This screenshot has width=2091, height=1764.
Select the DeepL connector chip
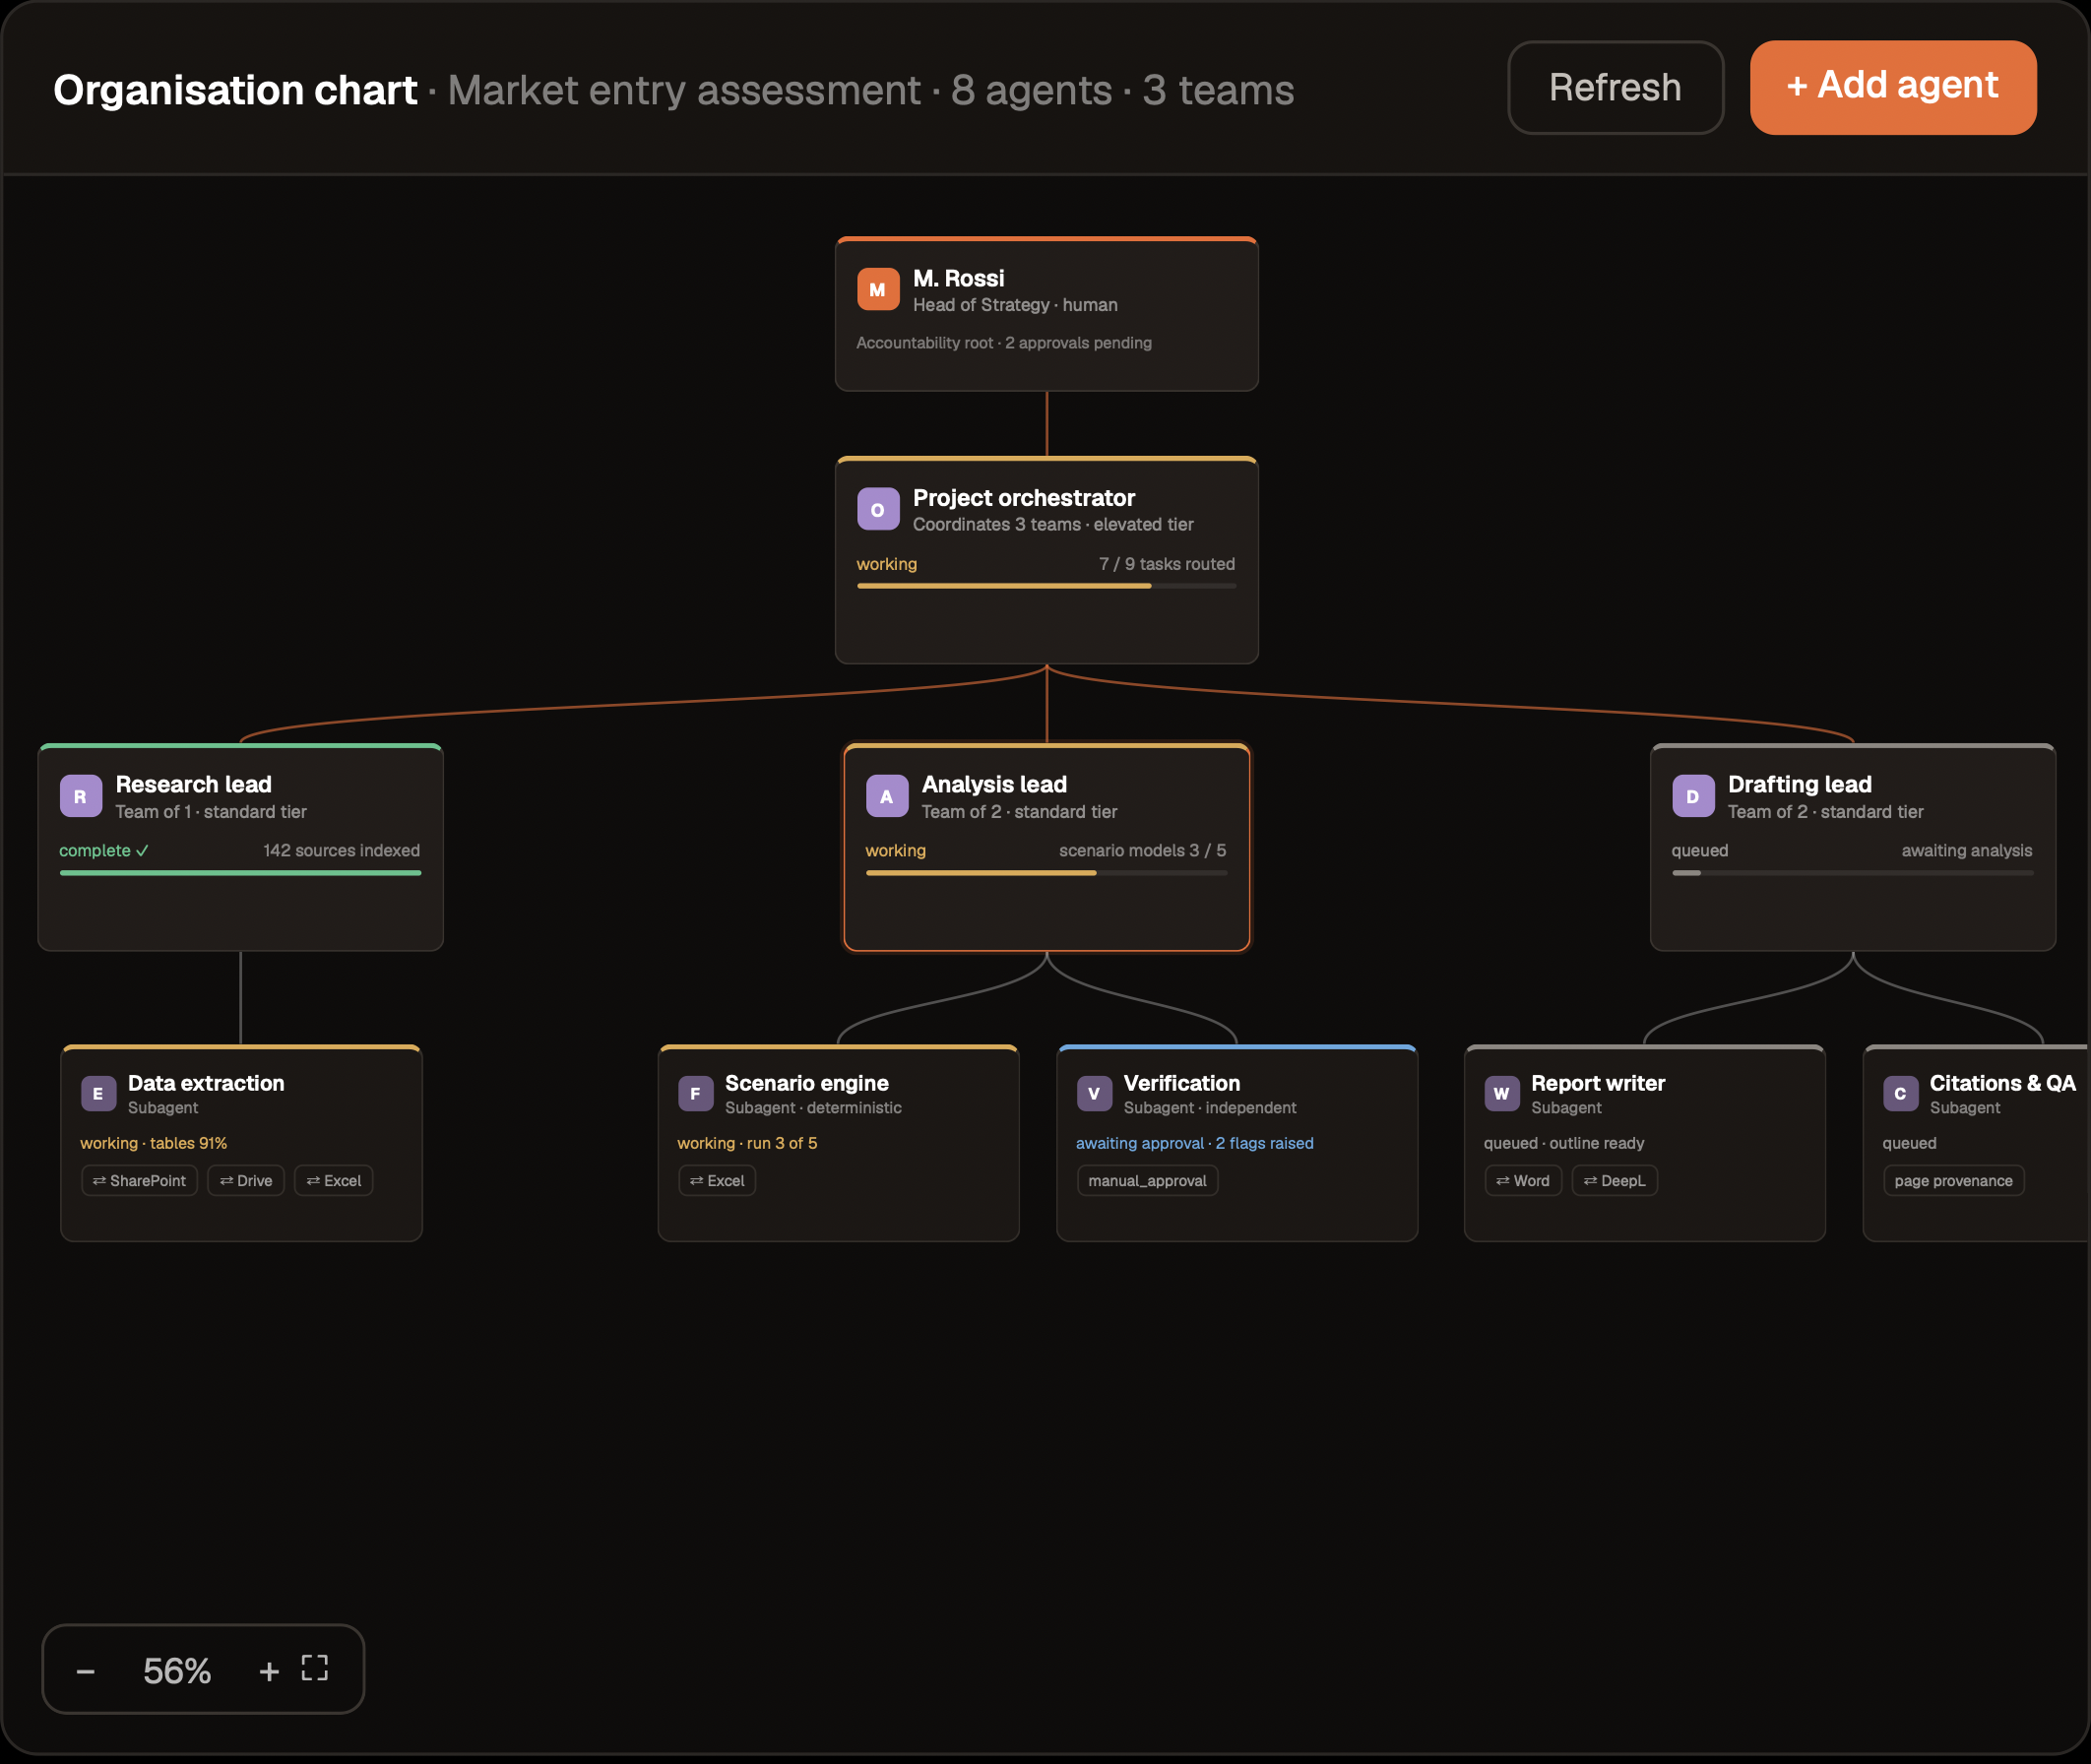tap(1614, 1180)
